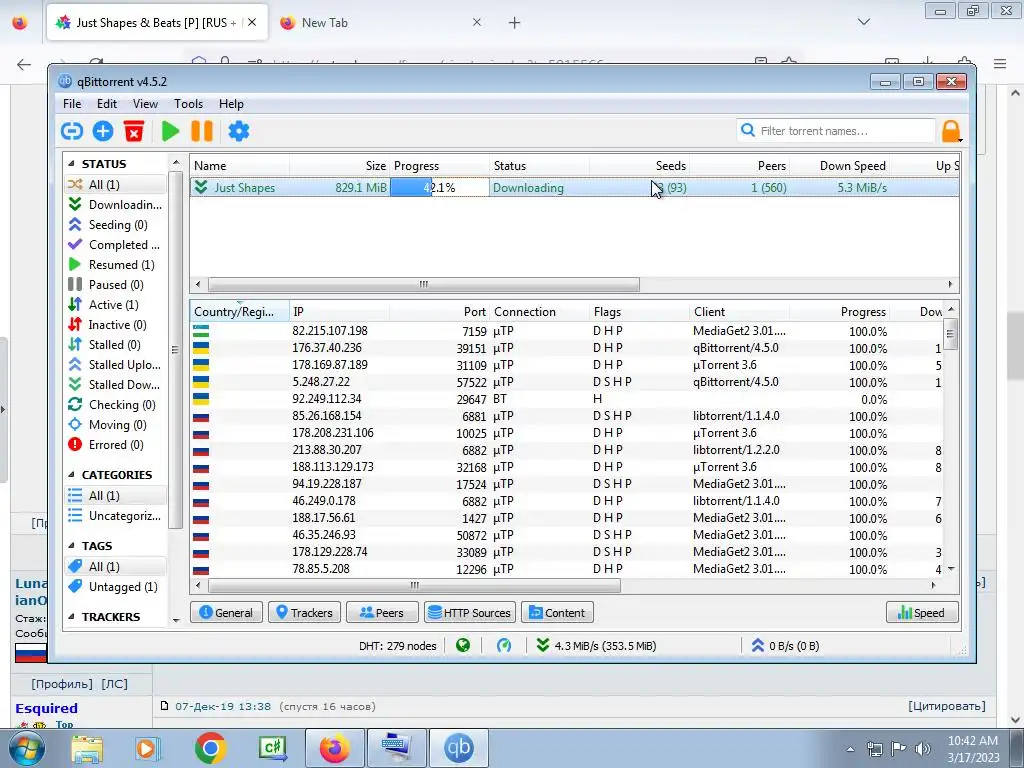Select the Inactive (0) filter
The width and height of the screenshot is (1024, 768).
(x=115, y=325)
